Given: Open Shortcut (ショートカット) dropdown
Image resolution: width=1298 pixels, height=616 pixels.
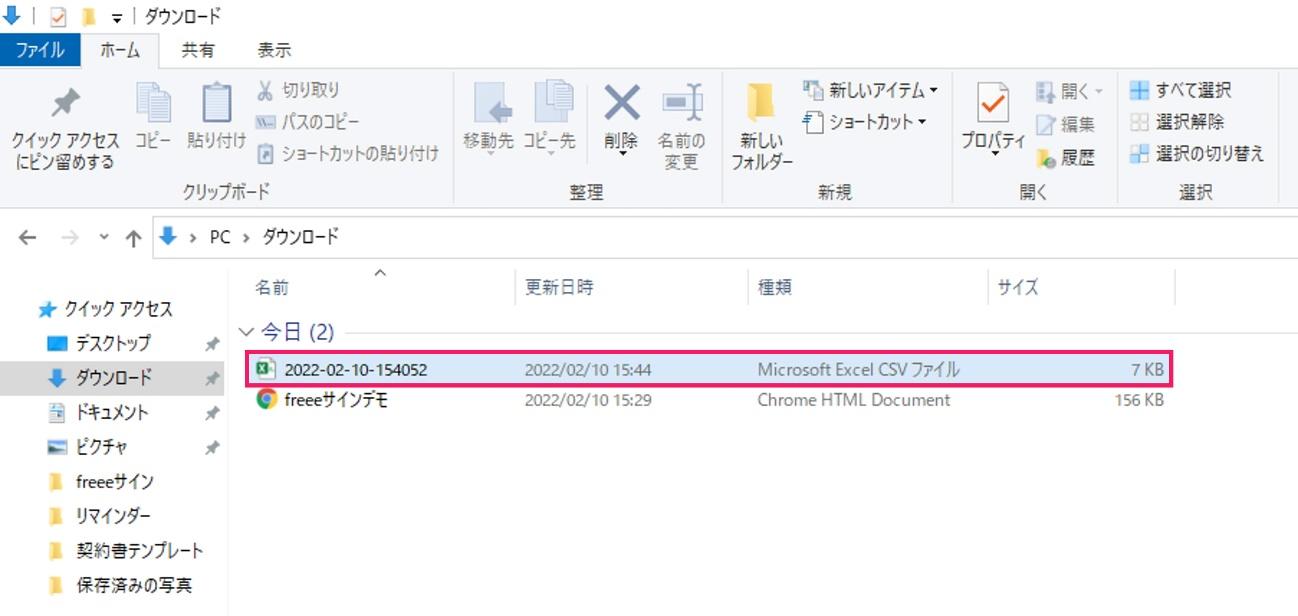Looking at the screenshot, I should coord(865,122).
